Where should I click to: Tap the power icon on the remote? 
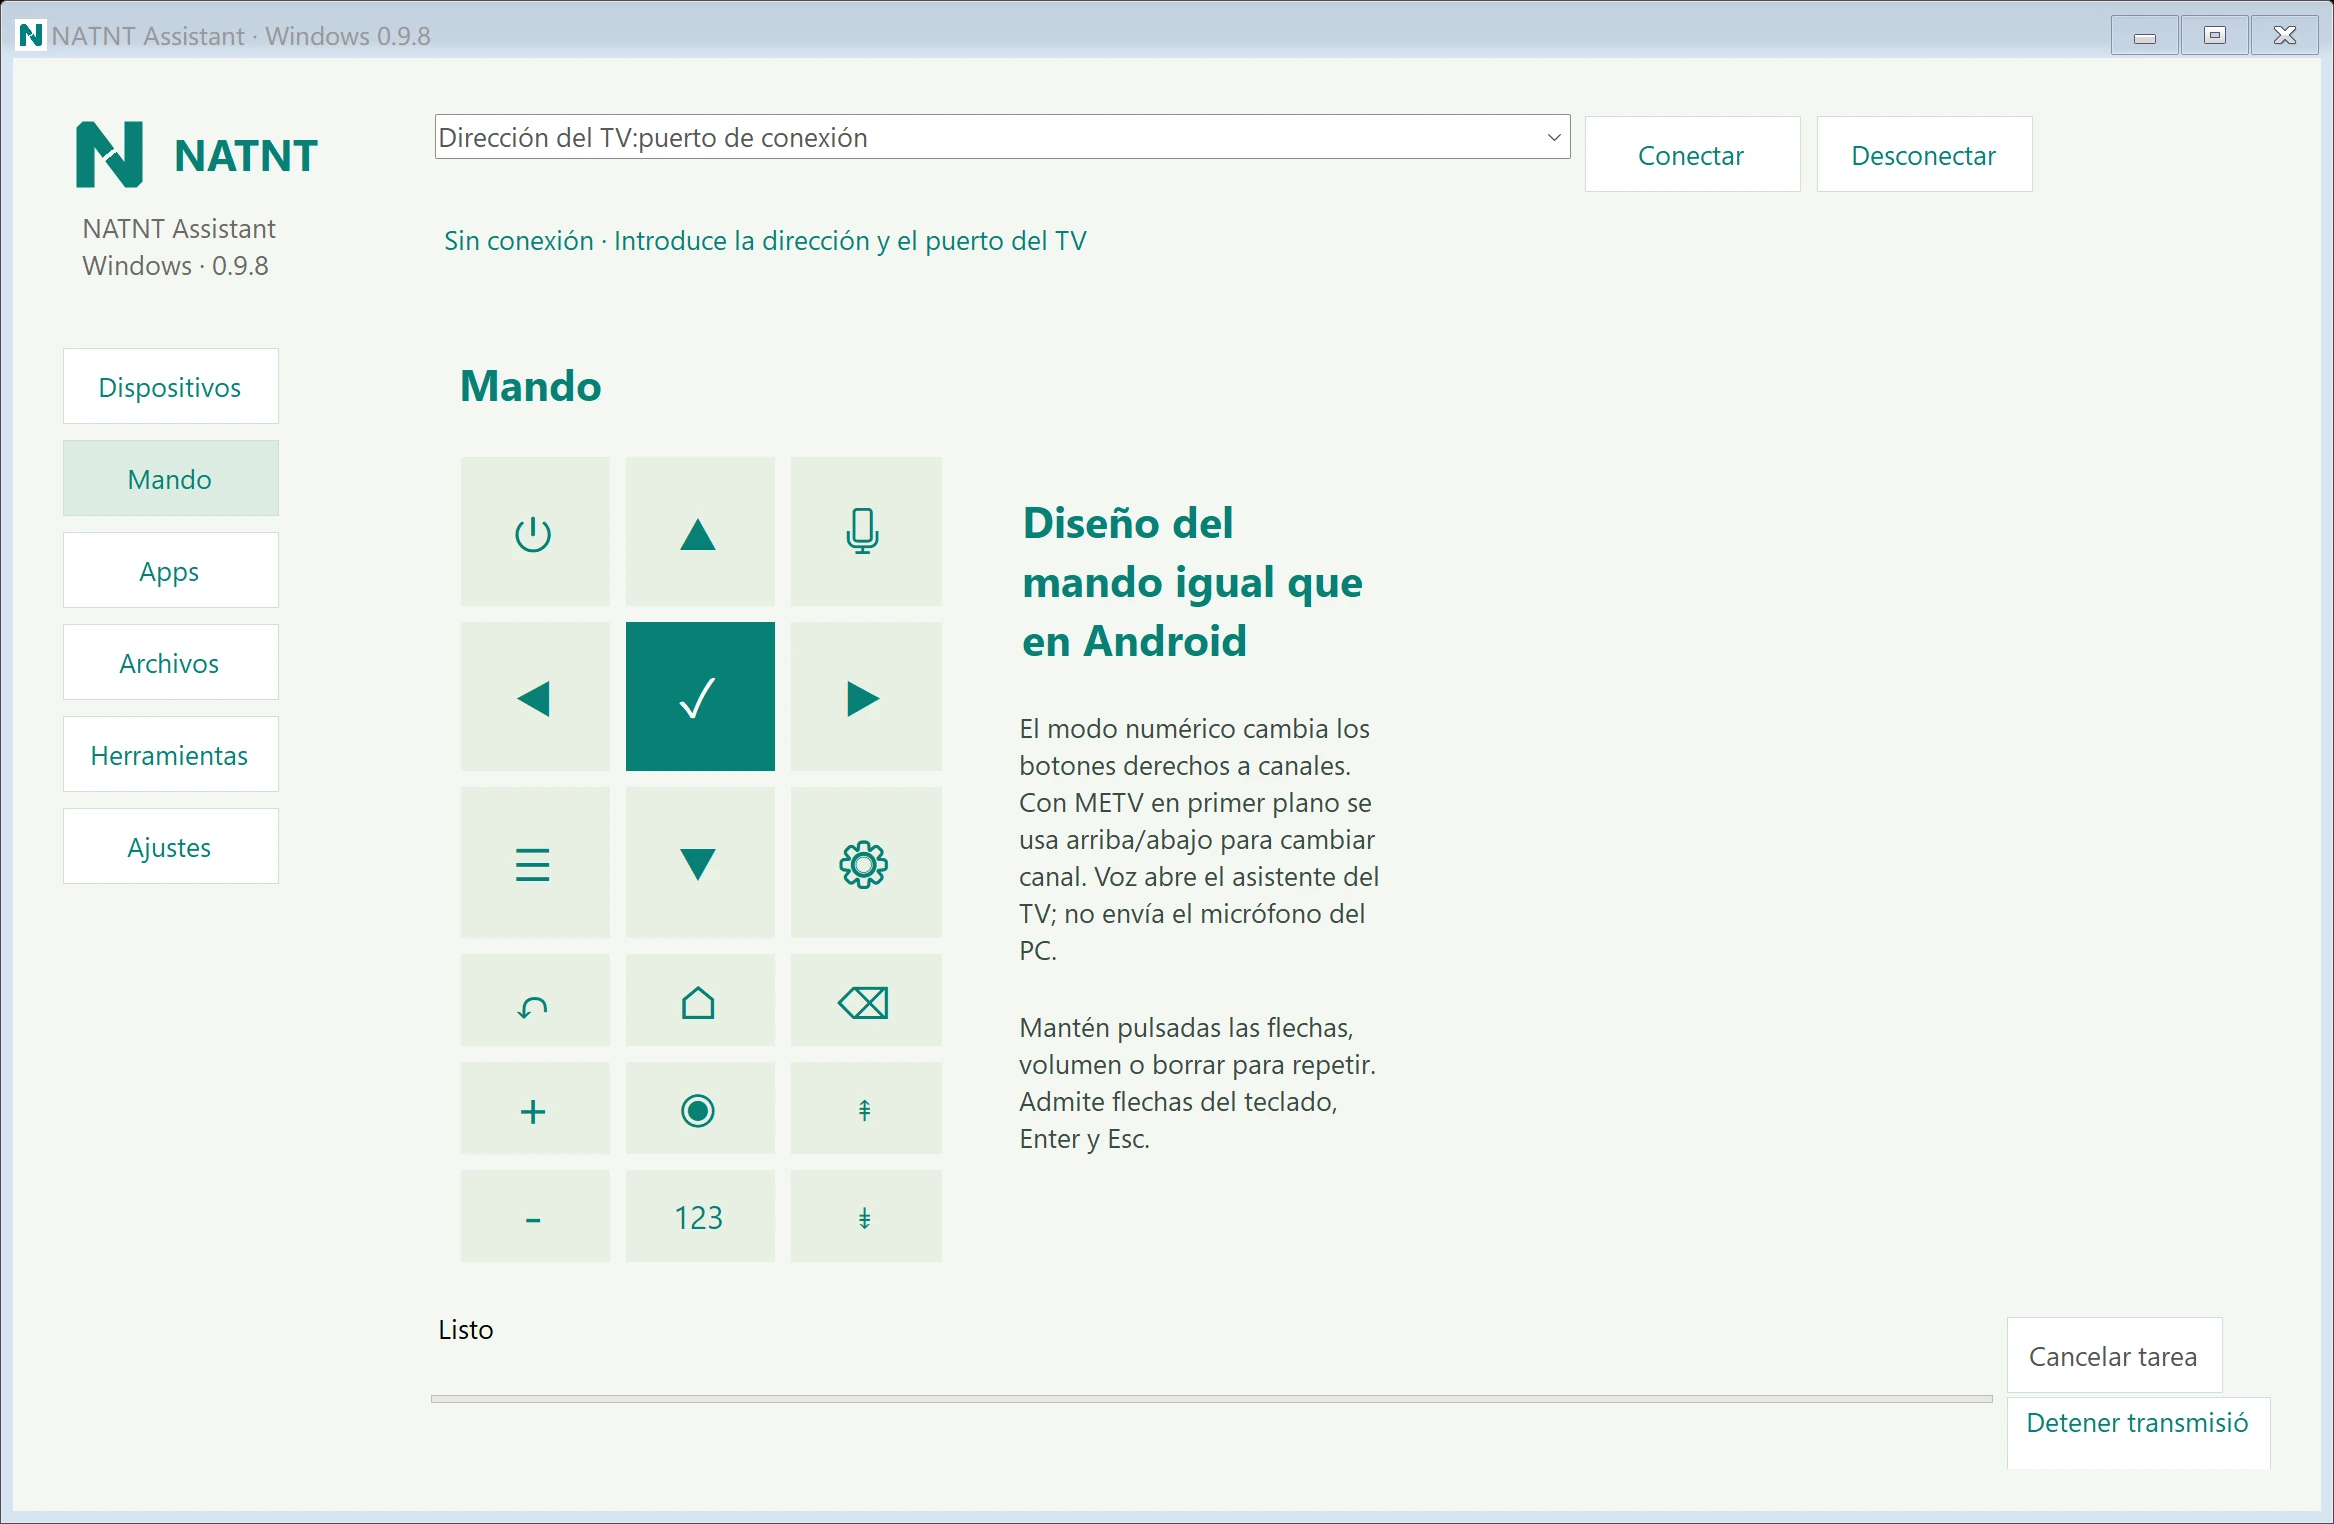tap(535, 531)
